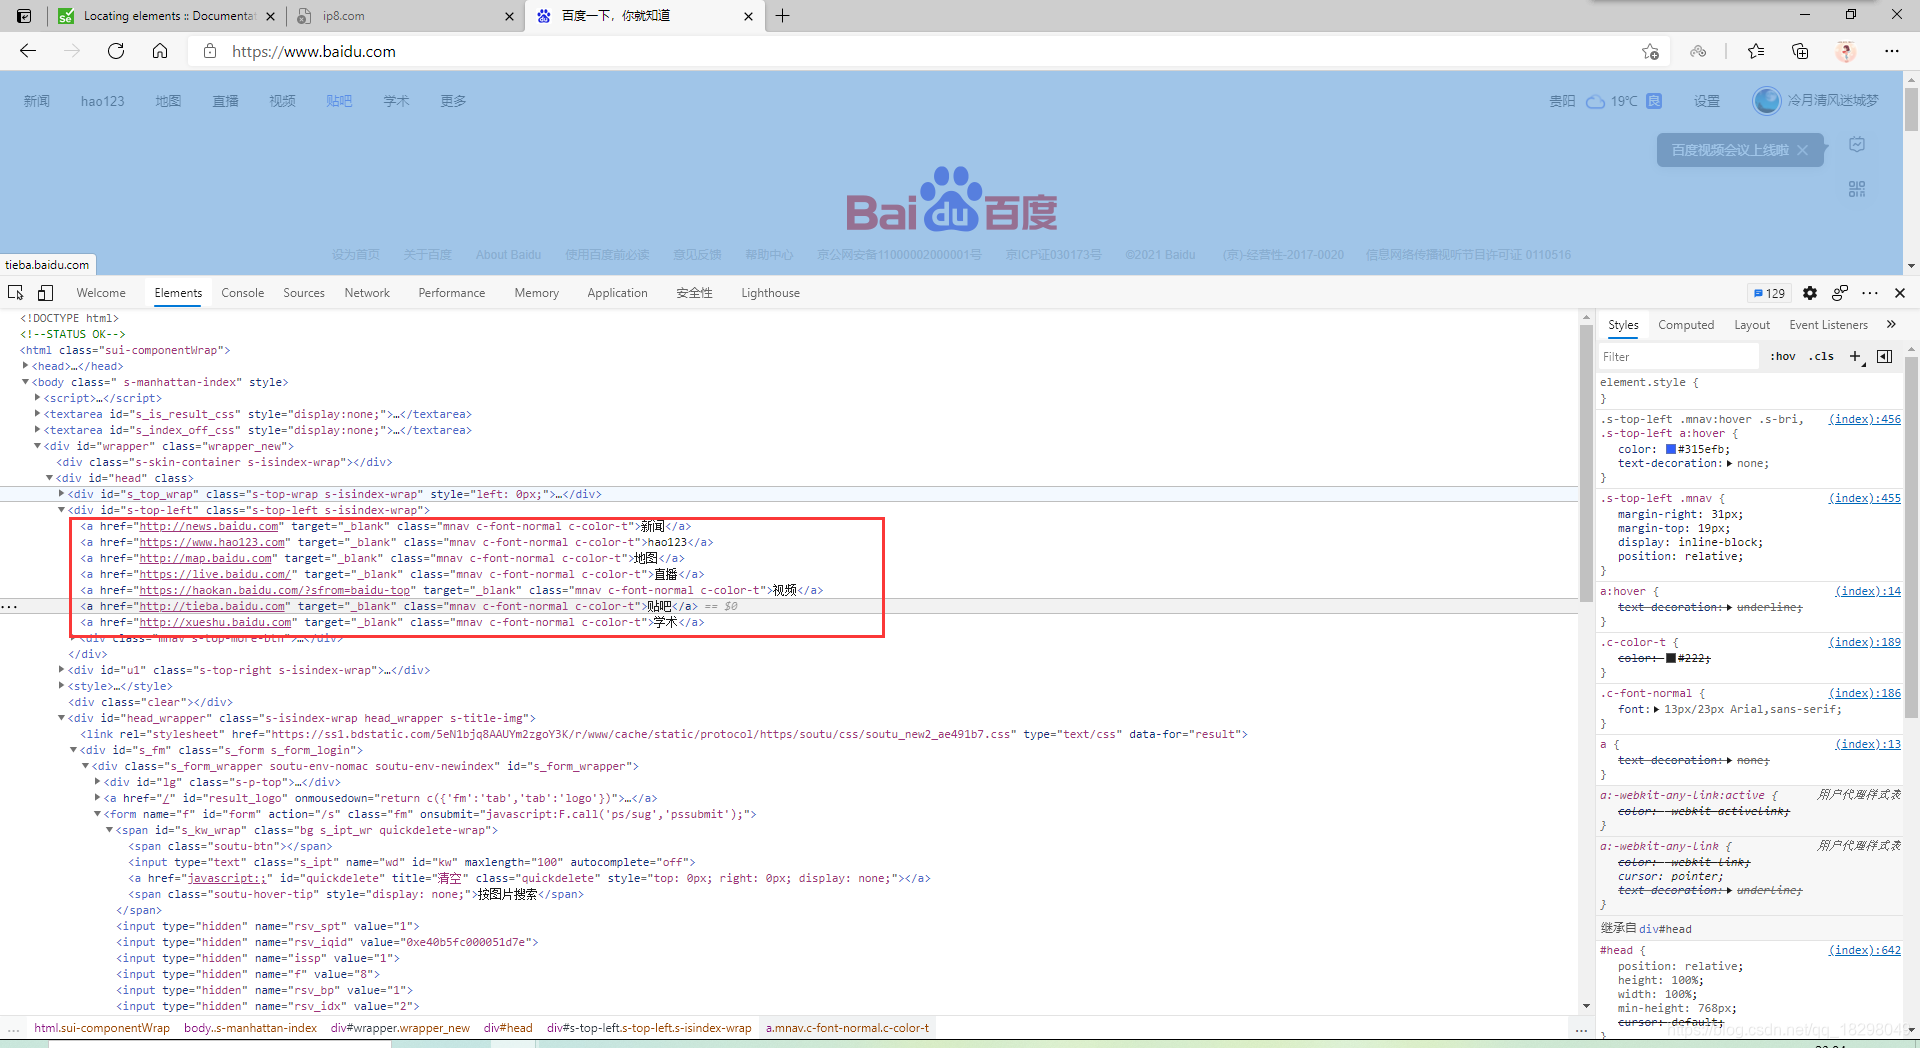The width and height of the screenshot is (1920, 1048).
Task: Toggle device emulation icon in DevTools
Action: 45,293
